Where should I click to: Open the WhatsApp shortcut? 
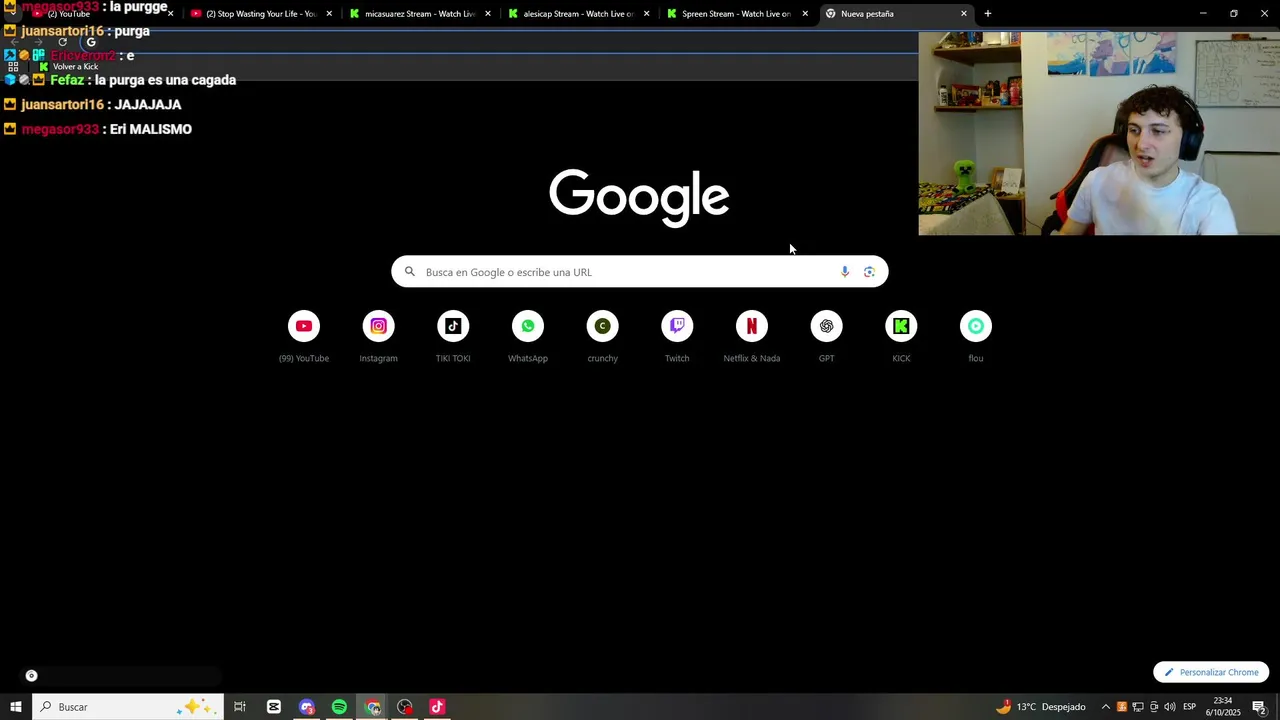pos(528,337)
